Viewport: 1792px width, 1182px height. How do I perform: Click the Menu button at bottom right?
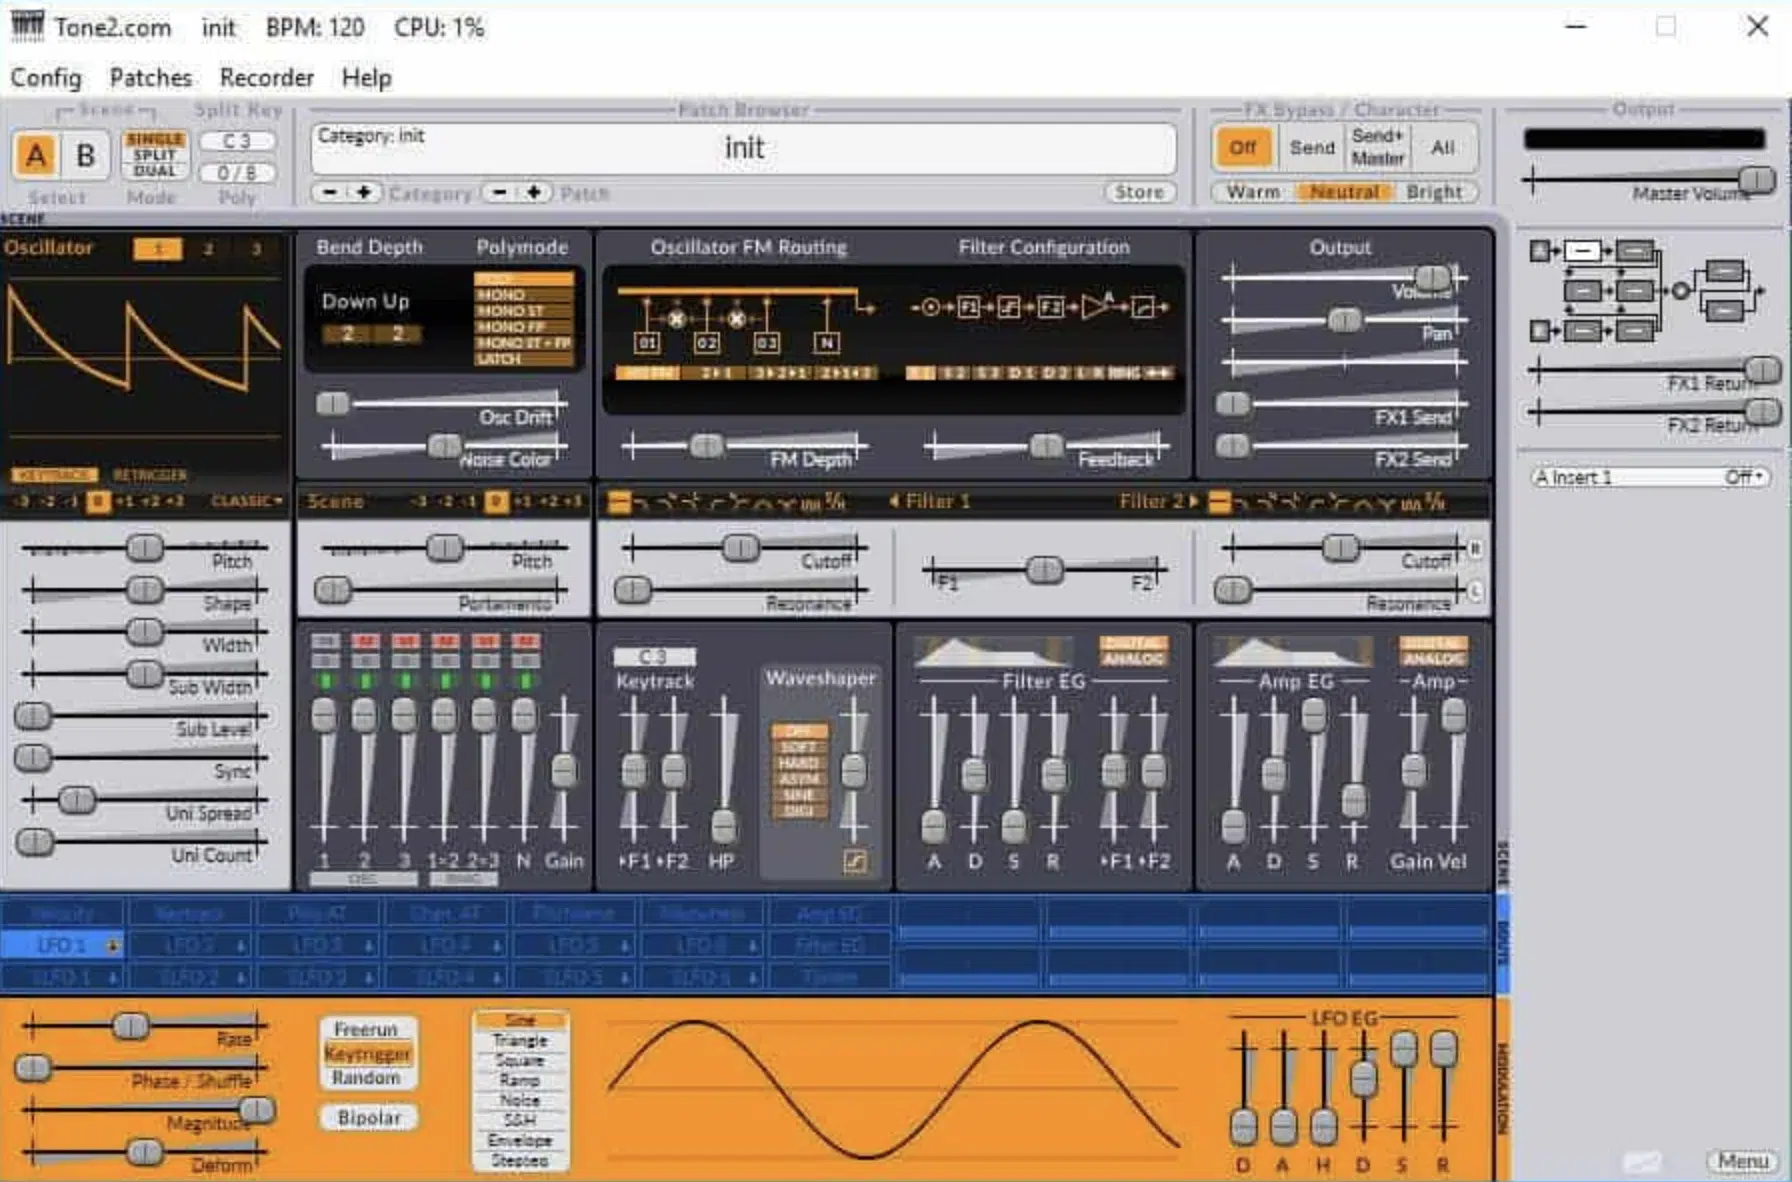(x=1743, y=1161)
